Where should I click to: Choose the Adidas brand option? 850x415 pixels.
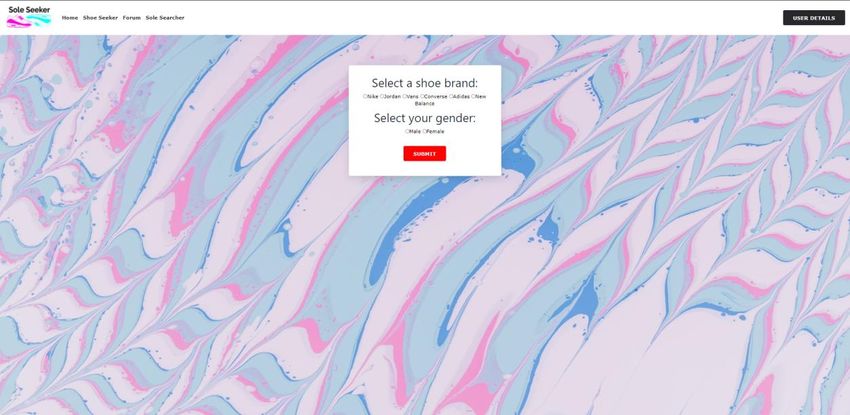point(451,96)
